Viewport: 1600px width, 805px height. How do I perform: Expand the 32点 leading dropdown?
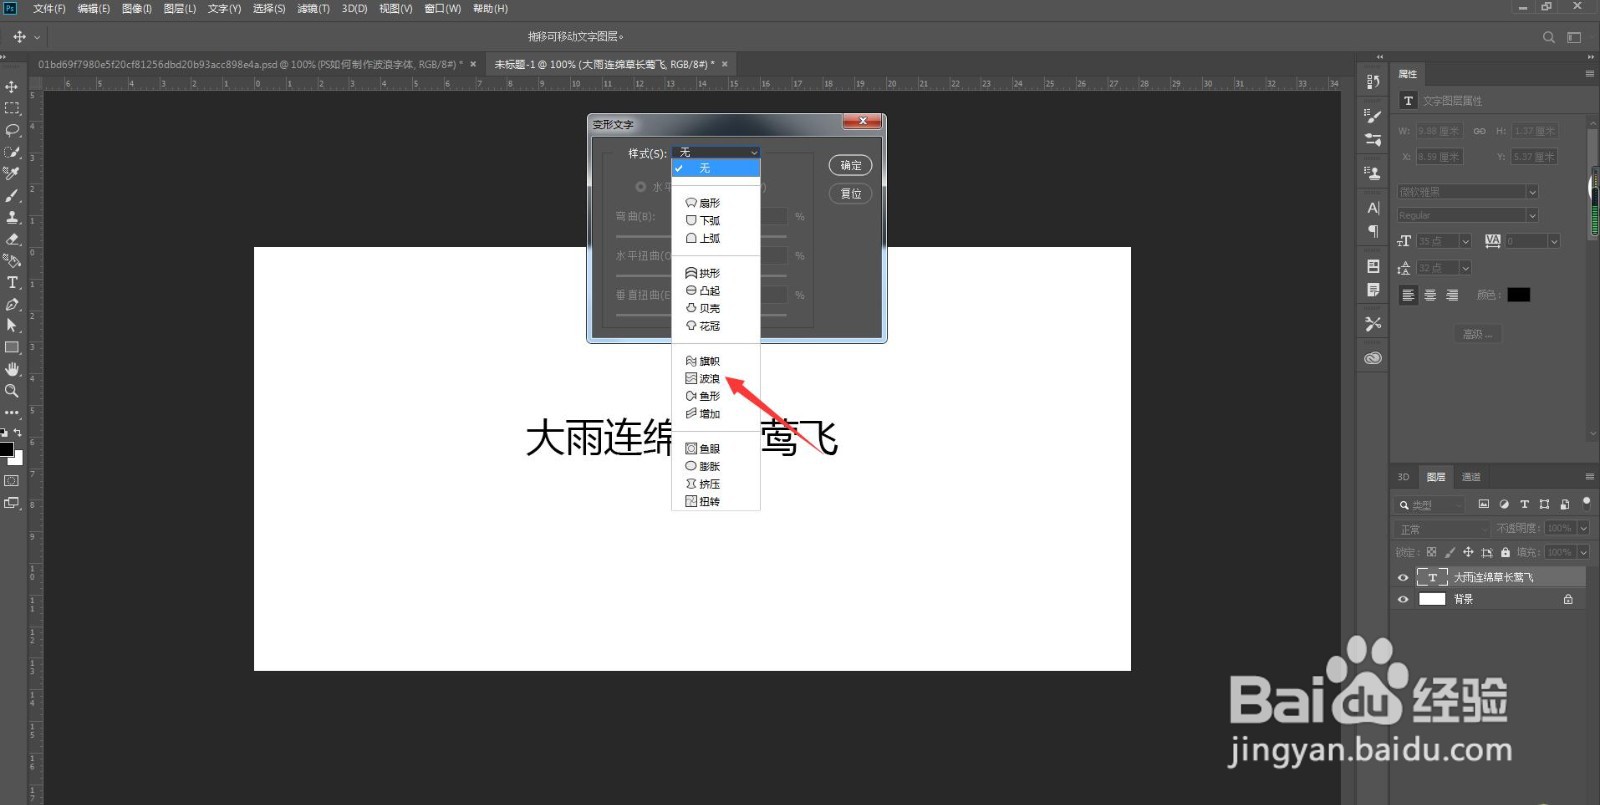click(1466, 268)
